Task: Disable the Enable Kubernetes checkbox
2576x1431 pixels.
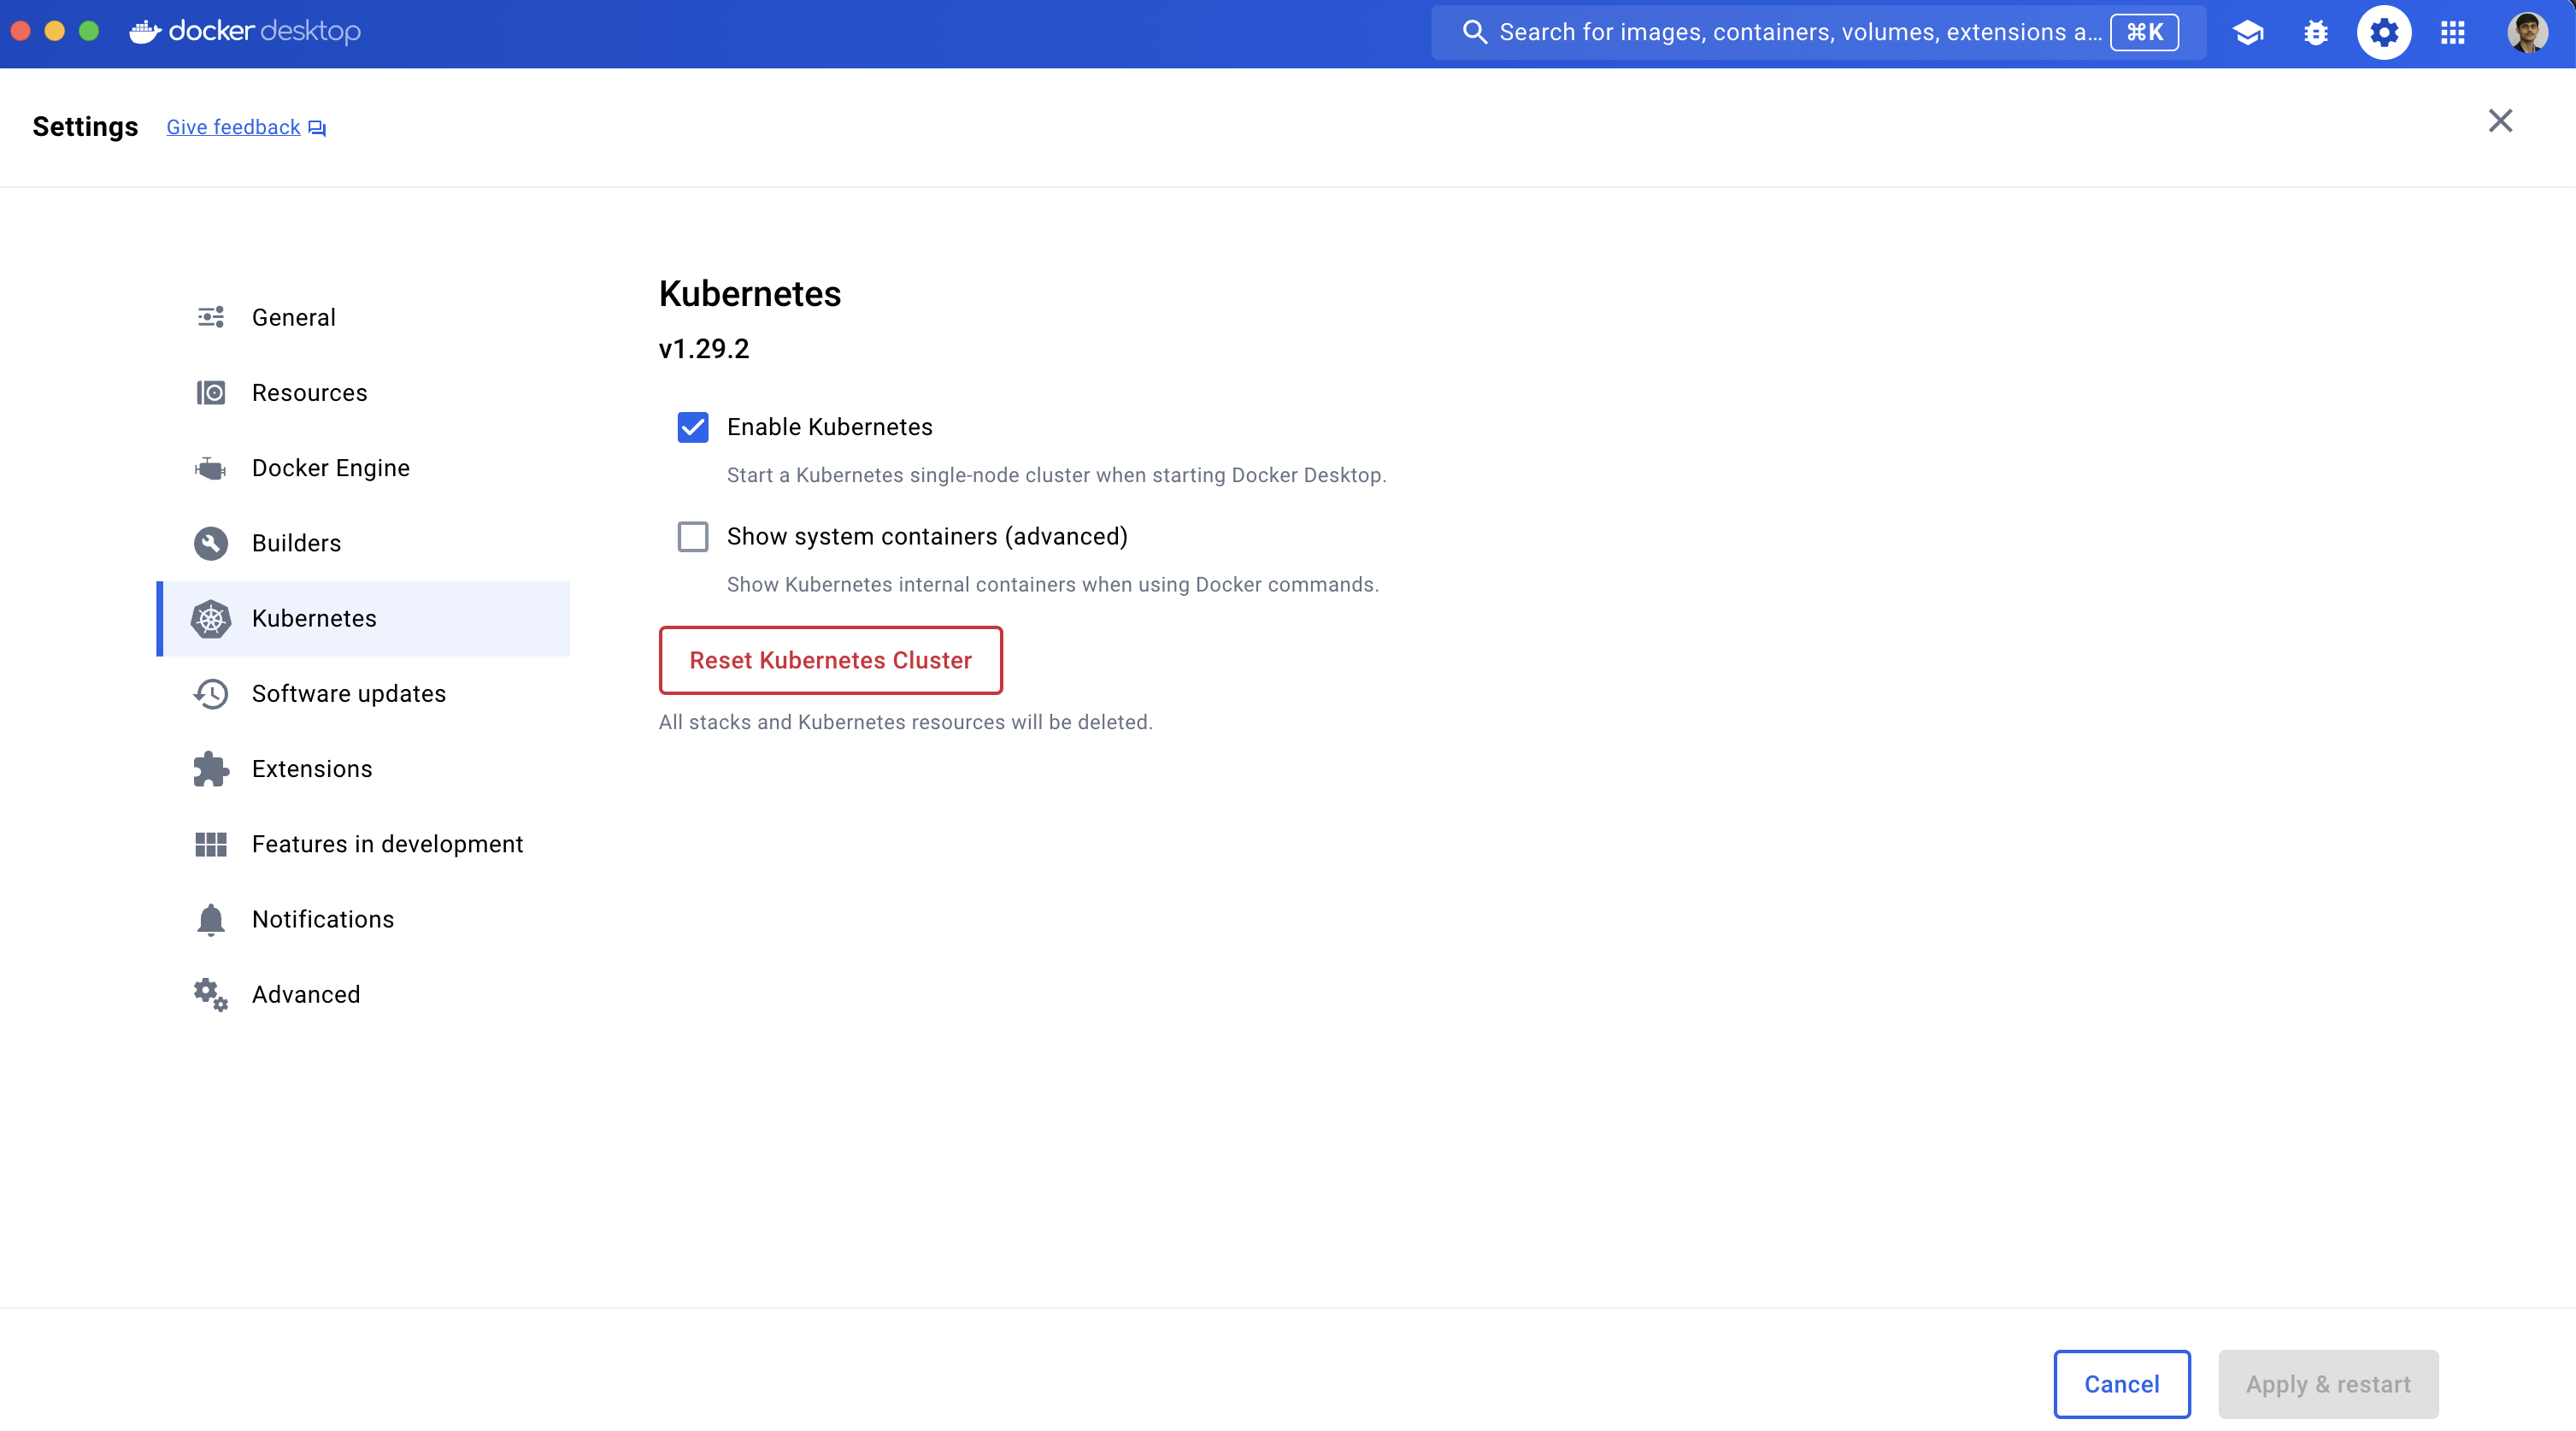Action: pos(693,427)
